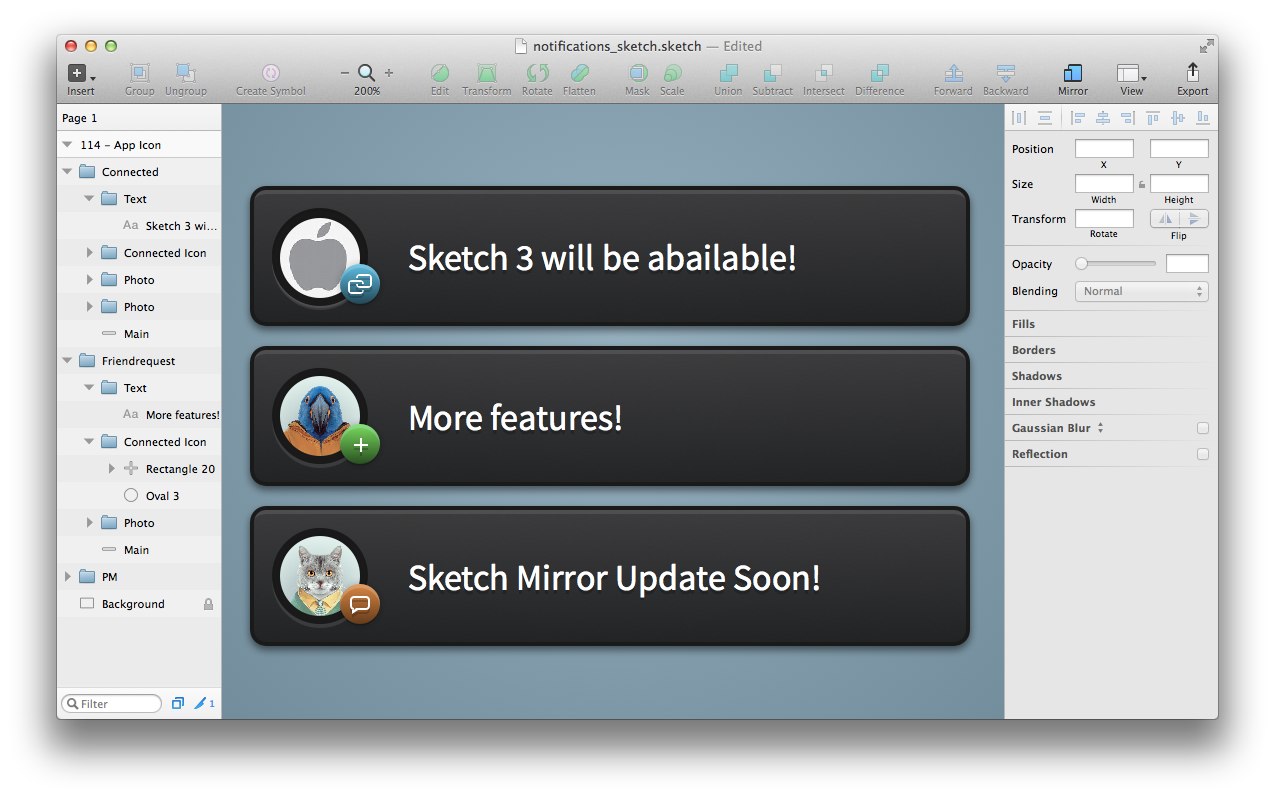Screen dimensions: 1275x798
Task: Collapse the 114 – App Icon artboard
Action: 67,145
